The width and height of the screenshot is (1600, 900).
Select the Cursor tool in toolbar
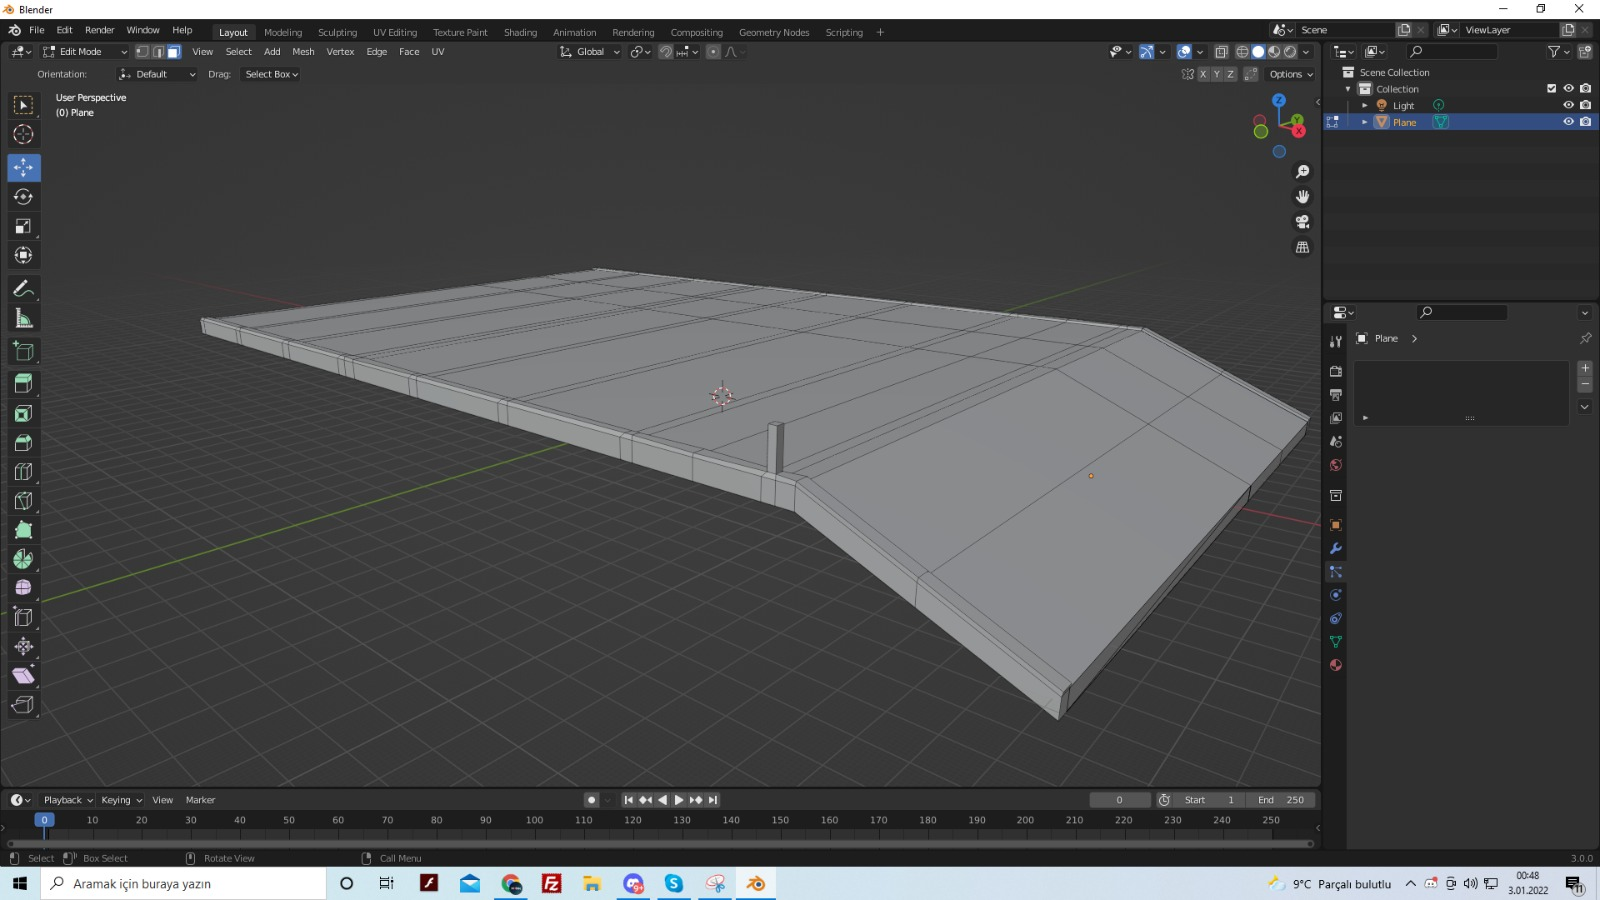pos(23,134)
